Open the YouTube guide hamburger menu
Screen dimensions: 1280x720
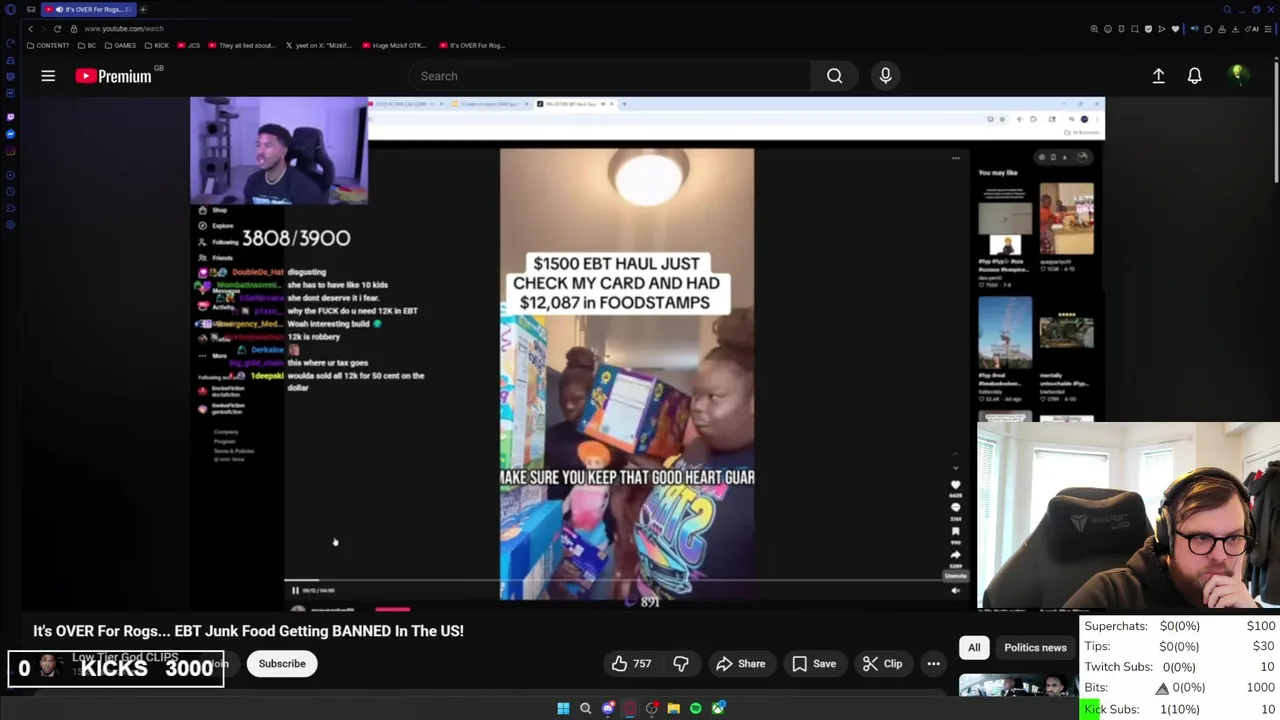48,76
